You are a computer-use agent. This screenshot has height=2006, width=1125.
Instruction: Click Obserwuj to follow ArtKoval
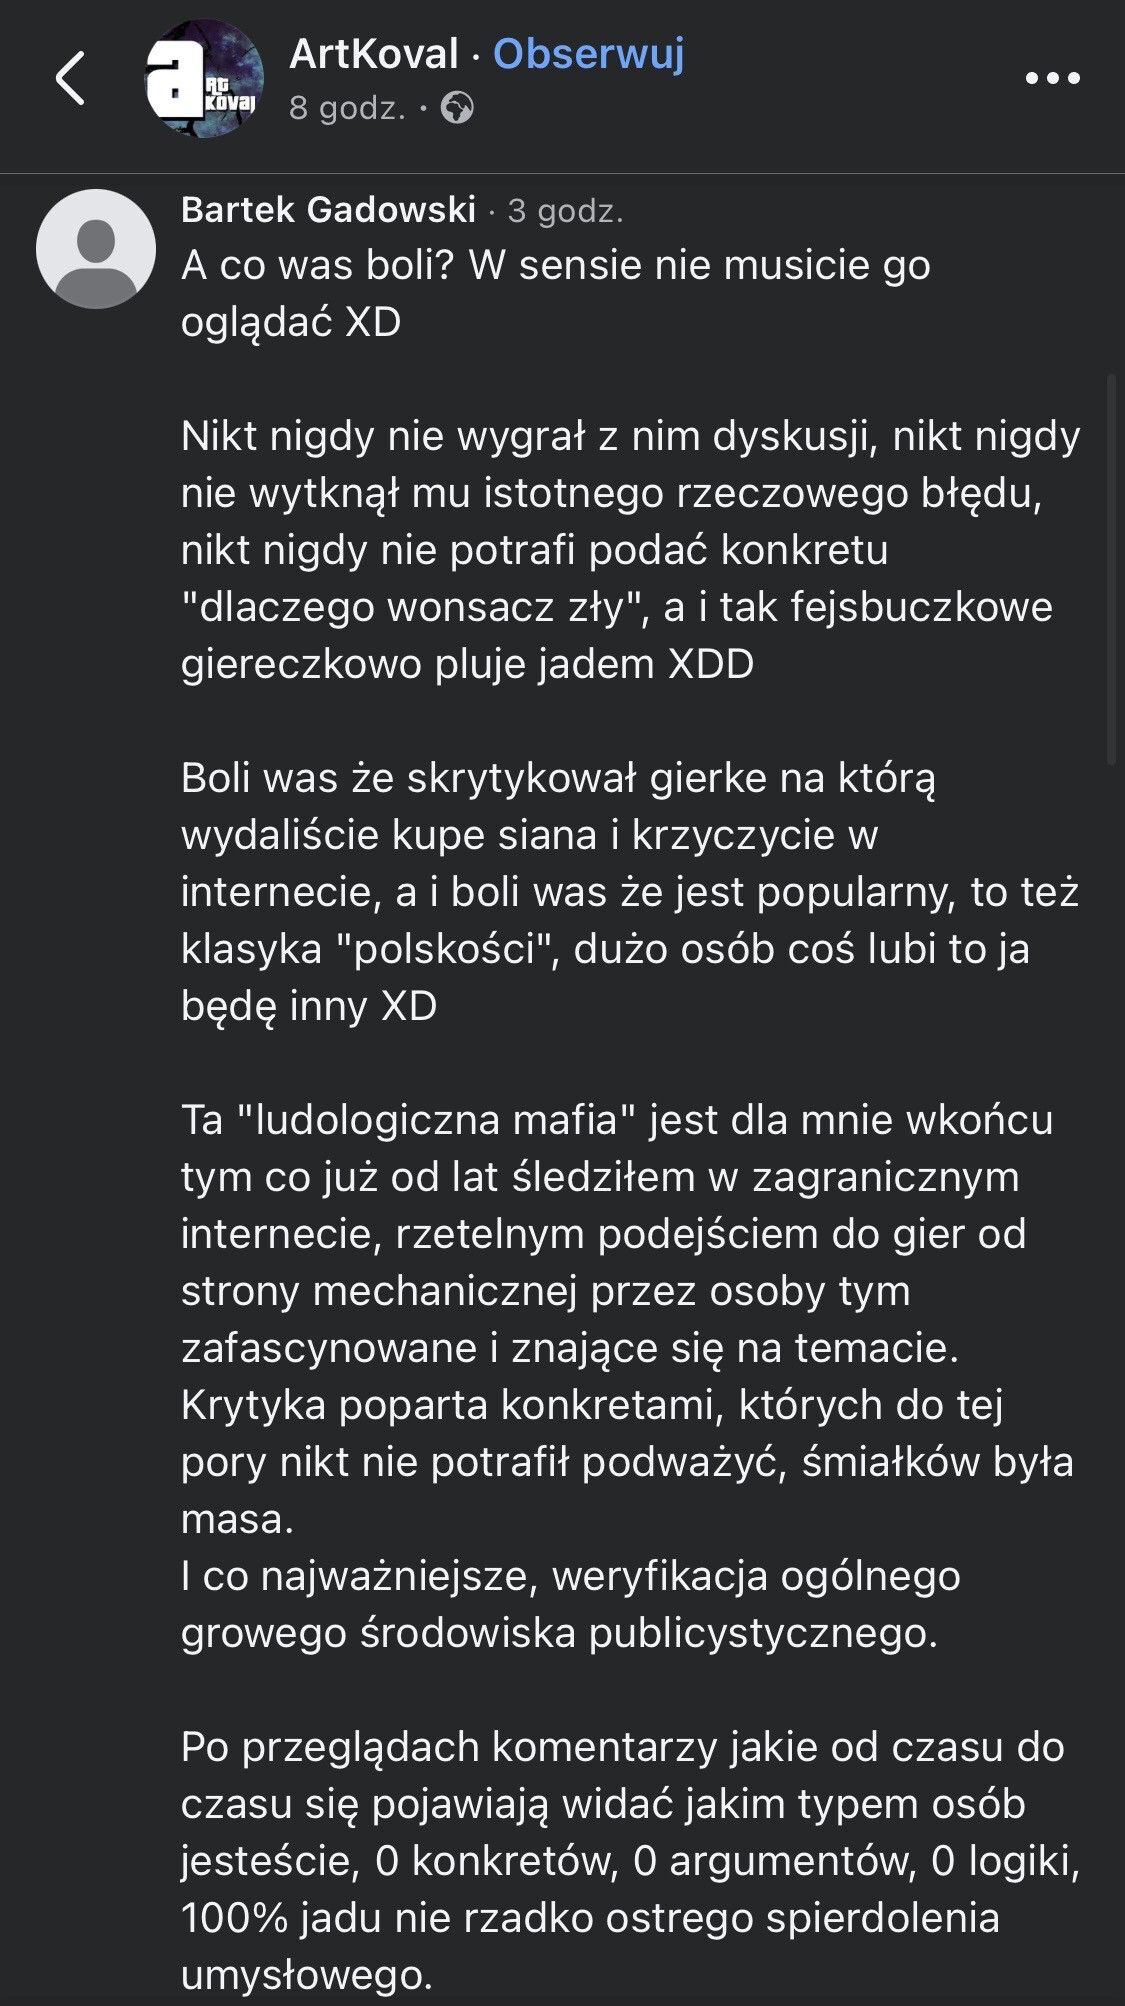point(589,54)
